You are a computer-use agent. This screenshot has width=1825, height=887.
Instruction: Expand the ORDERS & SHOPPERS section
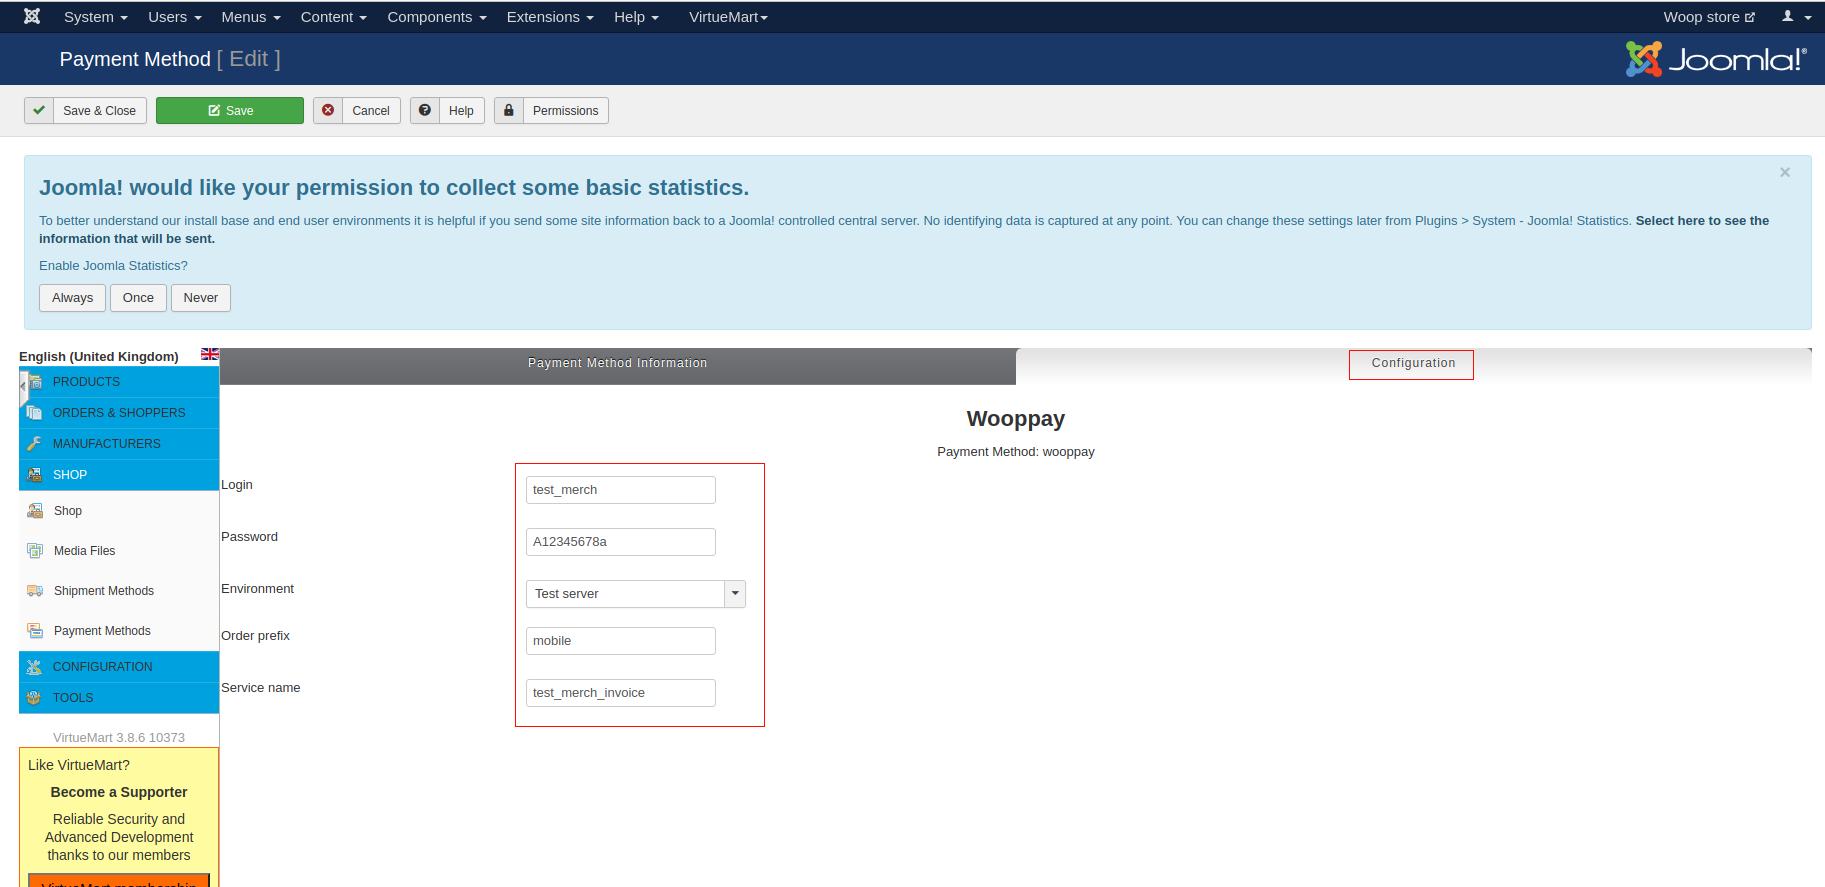pos(119,413)
